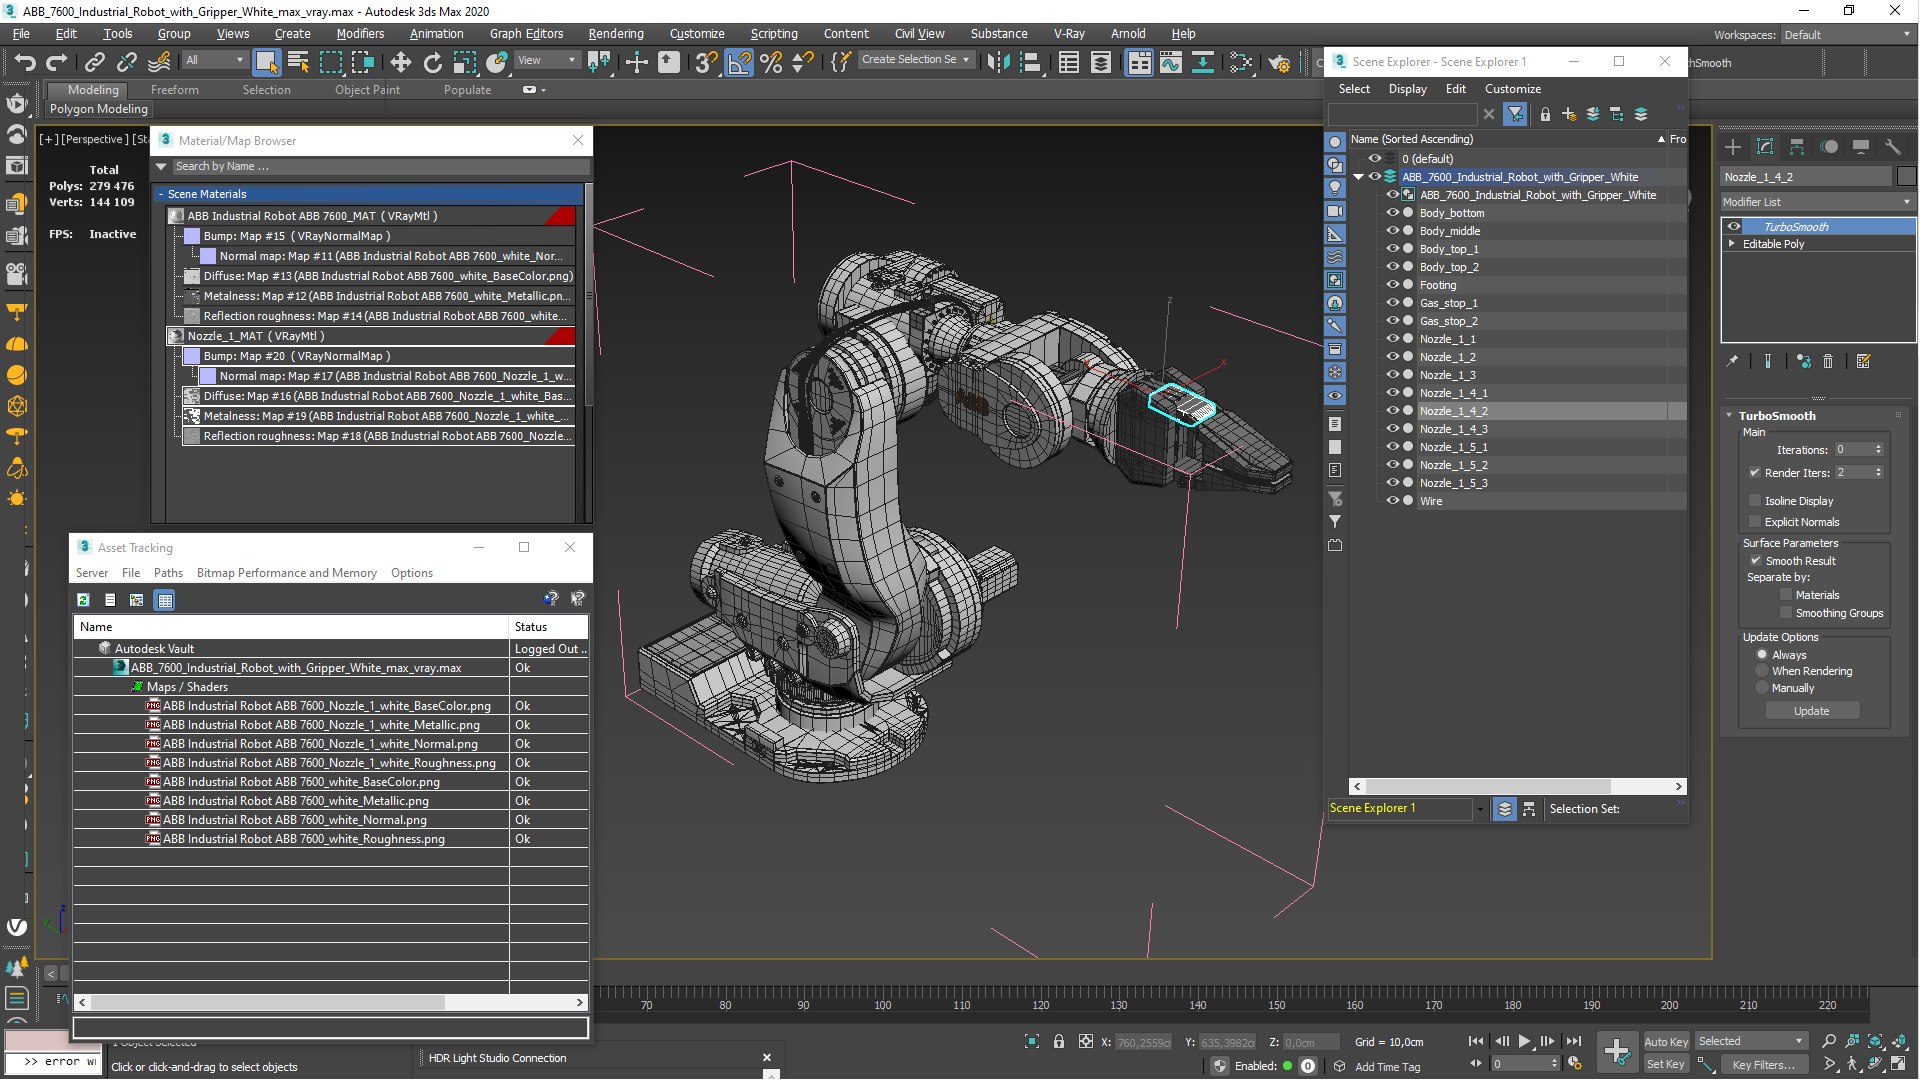Select the Move transform tool

[400, 62]
